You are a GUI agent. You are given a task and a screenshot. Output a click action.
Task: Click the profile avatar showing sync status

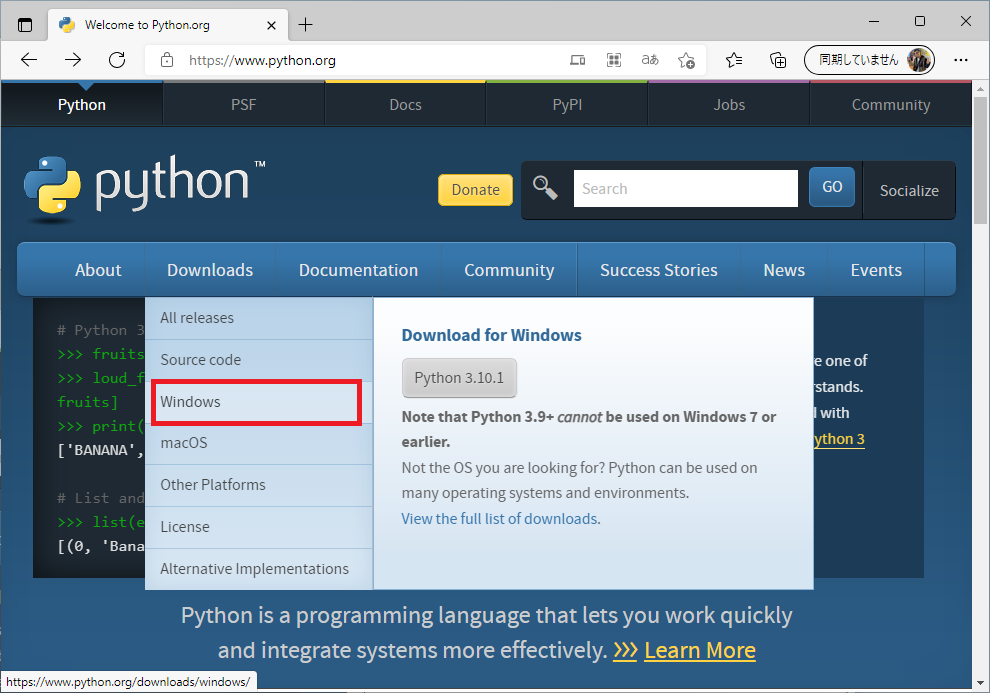pos(918,60)
